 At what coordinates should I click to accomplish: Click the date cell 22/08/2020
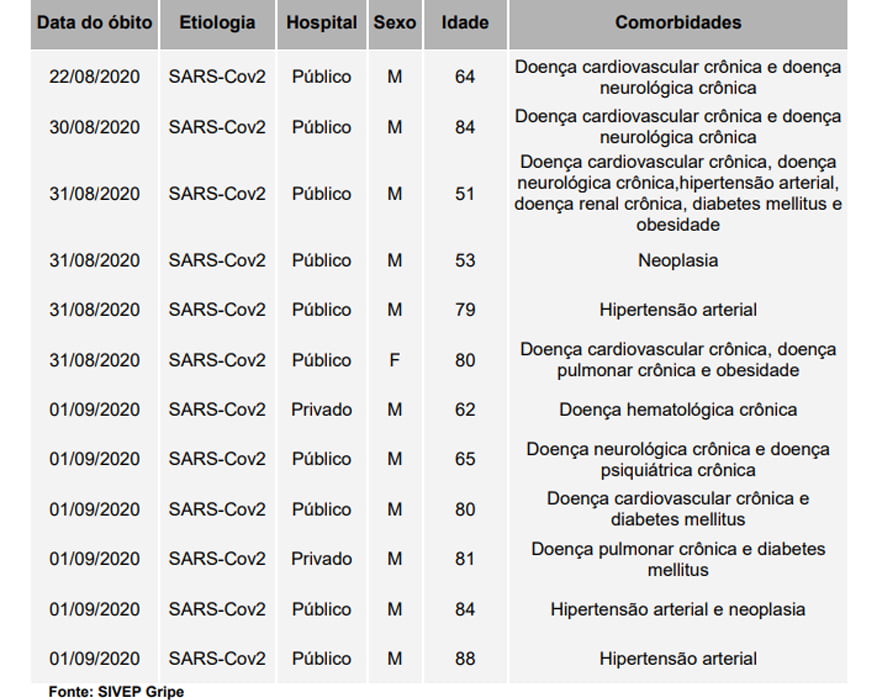95,77
